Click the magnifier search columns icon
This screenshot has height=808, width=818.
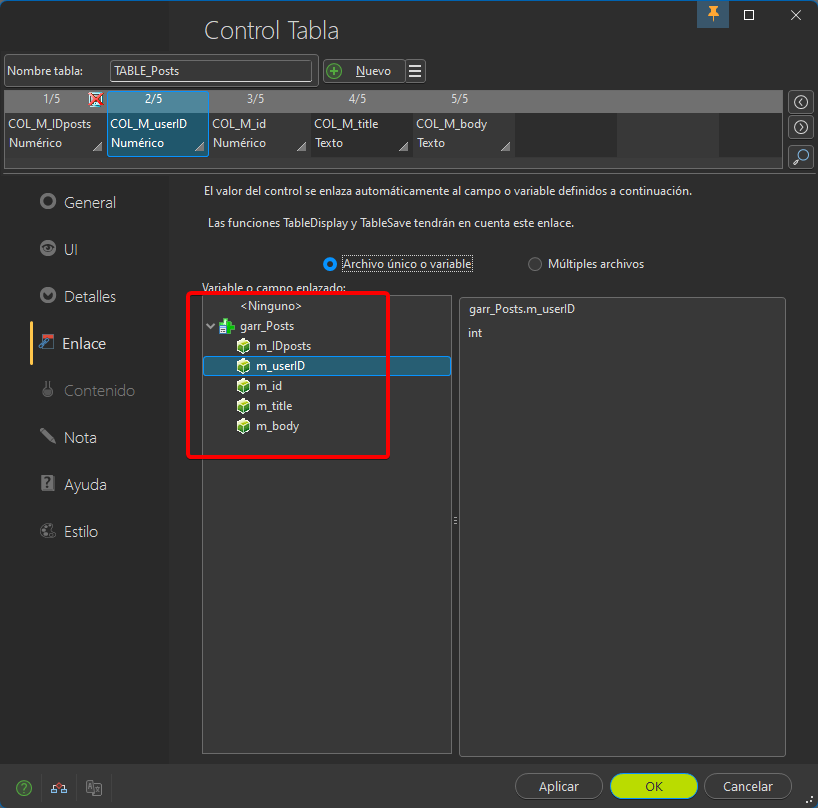point(801,156)
